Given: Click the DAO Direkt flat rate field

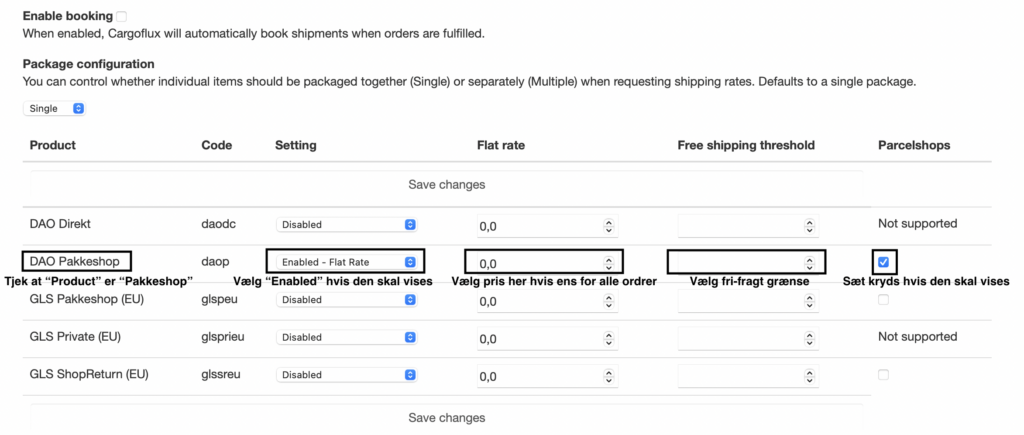Looking at the screenshot, I should click(x=547, y=226).
